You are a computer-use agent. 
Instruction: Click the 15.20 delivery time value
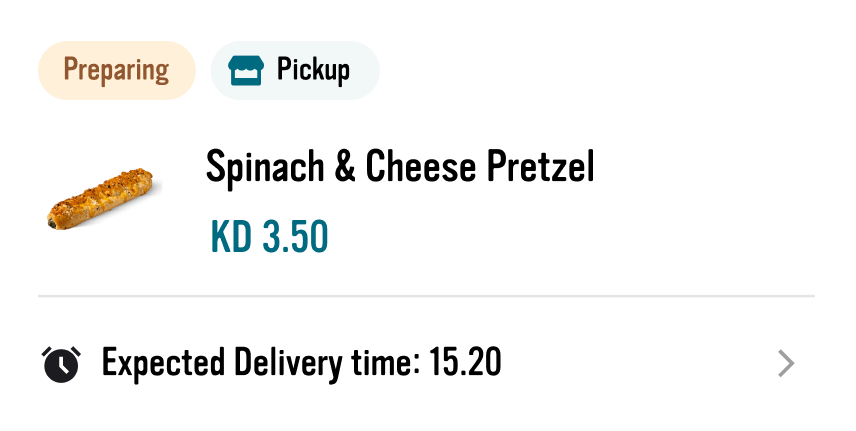point(465,362)
